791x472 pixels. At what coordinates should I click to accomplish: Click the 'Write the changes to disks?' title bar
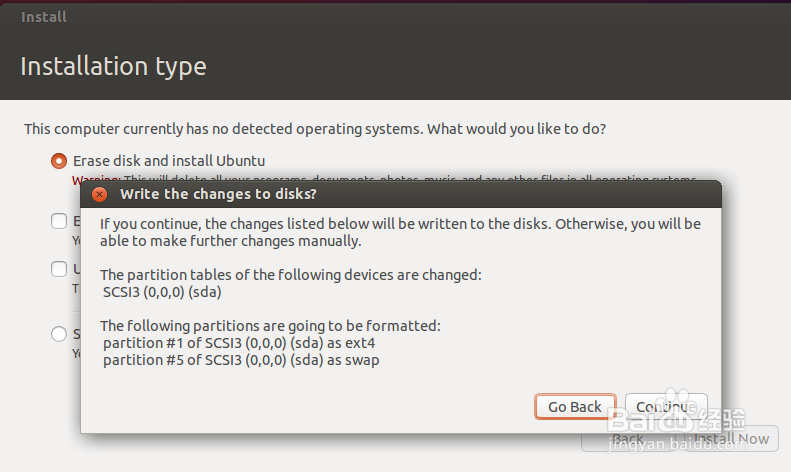pos(401,194)
